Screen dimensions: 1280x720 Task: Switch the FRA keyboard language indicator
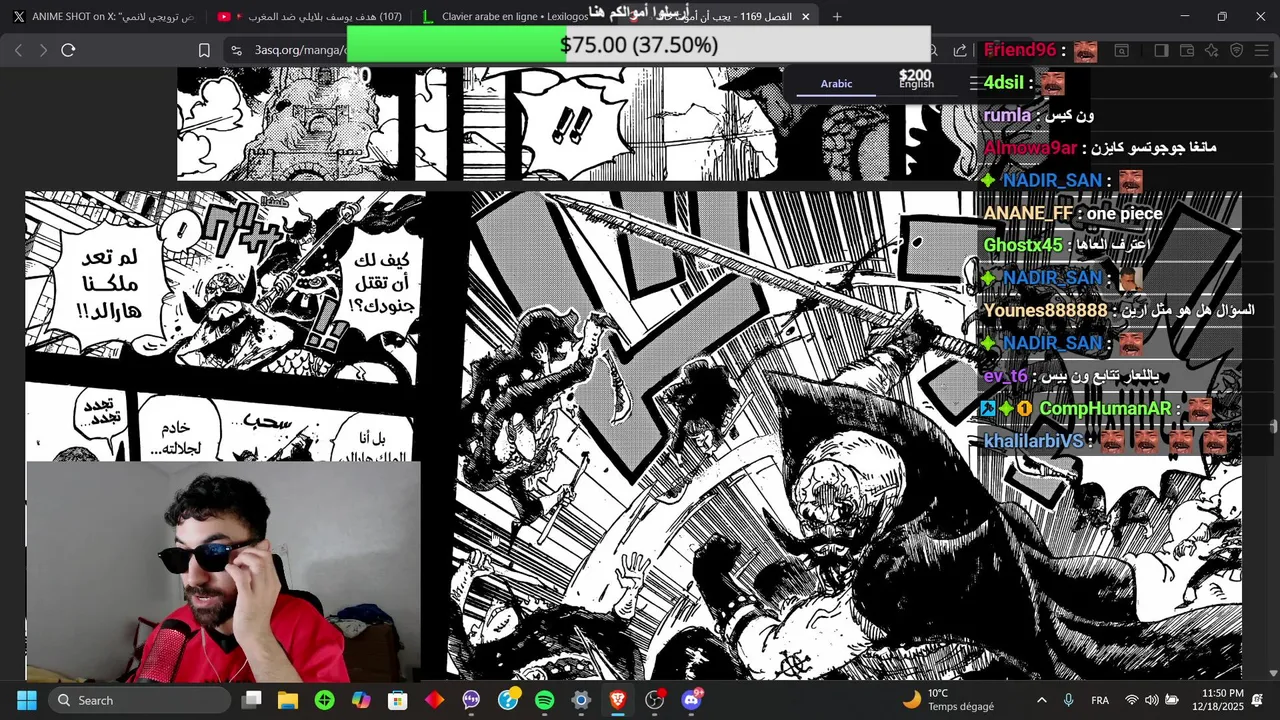pos(1100,700)
